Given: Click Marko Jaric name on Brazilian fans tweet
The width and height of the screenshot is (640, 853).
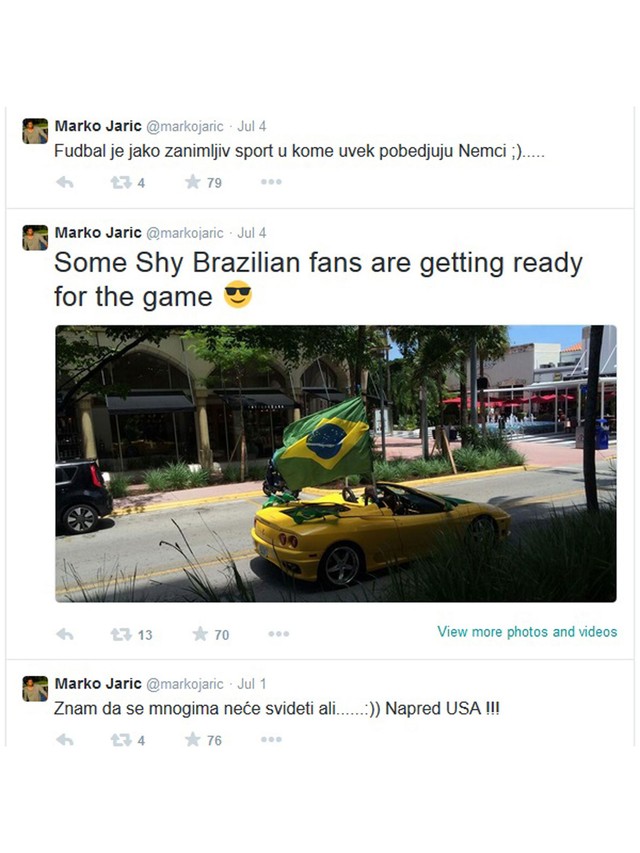Looking at the screenshot, I should pyautogui.click(x=98, y=232).
